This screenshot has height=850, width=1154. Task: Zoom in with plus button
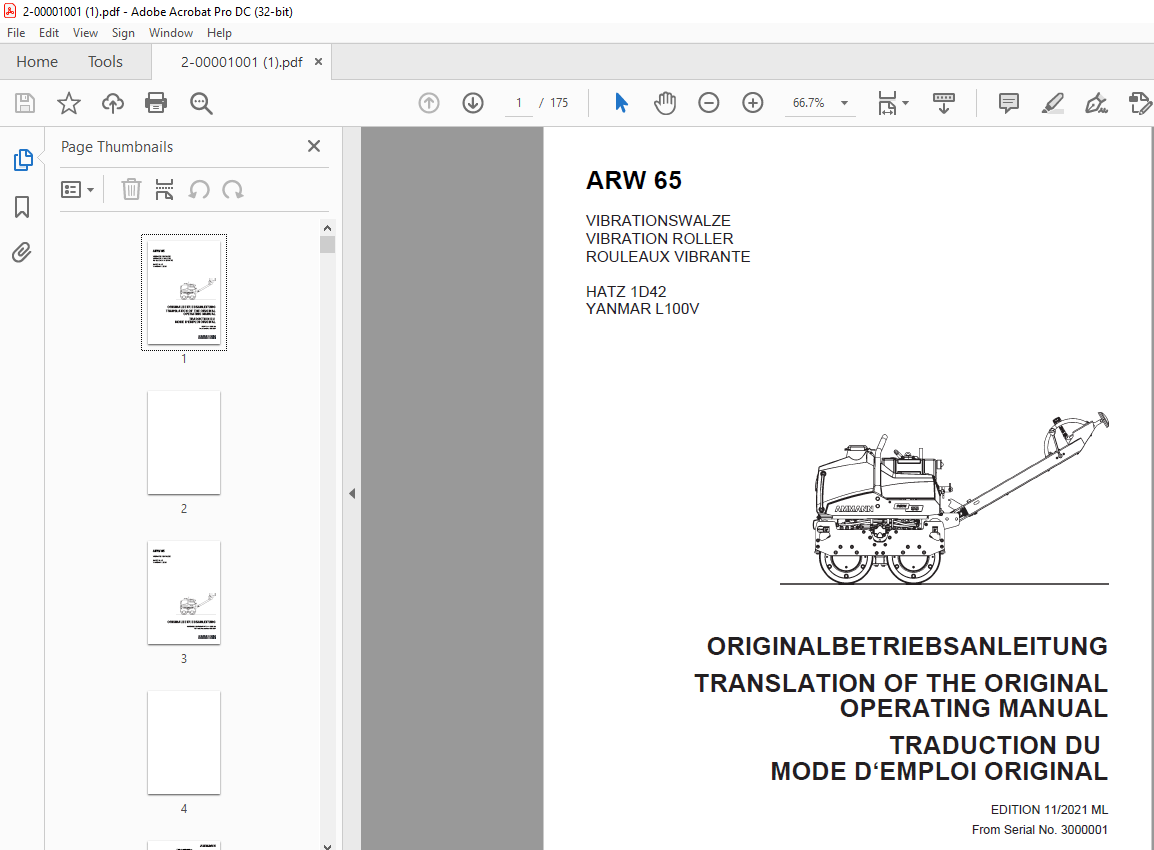(x=753, y=103)
